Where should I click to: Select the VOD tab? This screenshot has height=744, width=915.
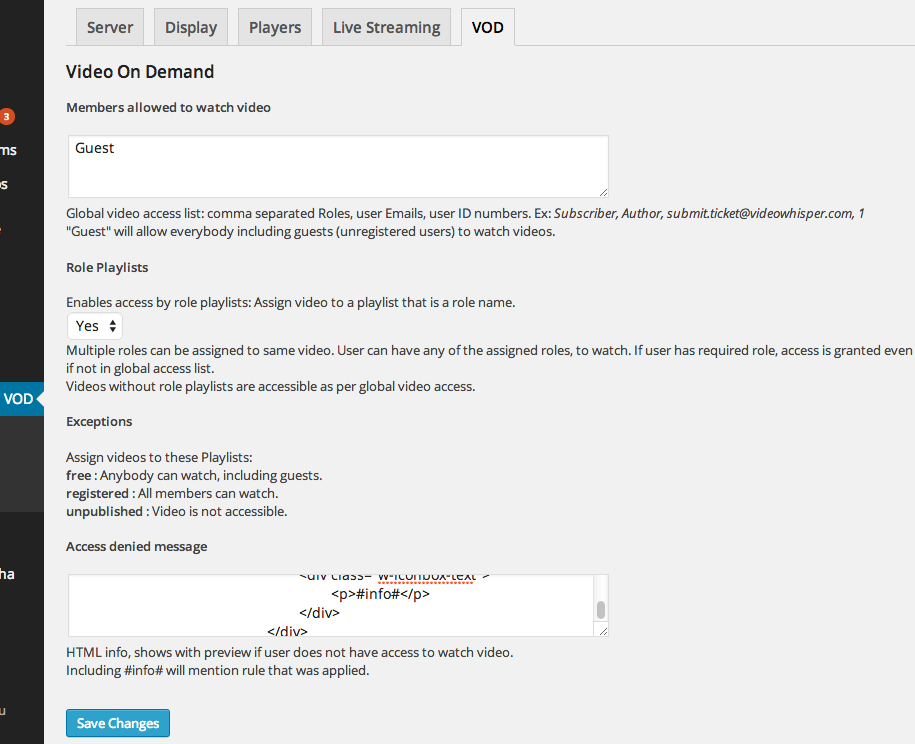pyautogui.click(x=487, y=27)
